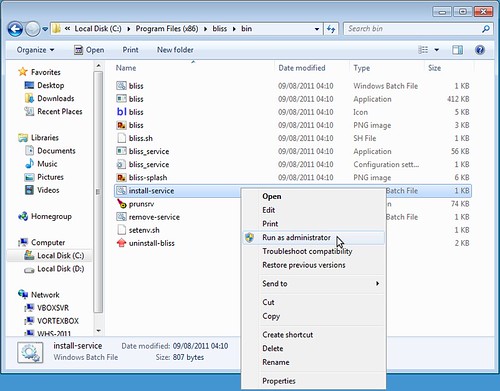Choose Run as administrator

(x=313, y=238)
